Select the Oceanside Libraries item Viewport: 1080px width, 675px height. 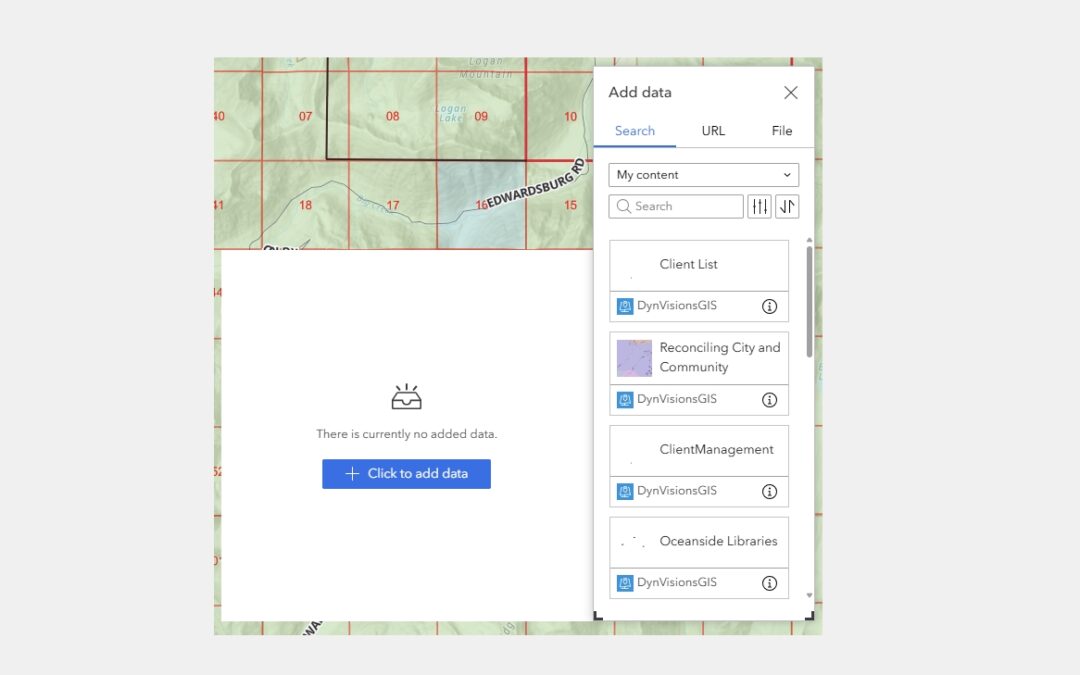(698, 542)
